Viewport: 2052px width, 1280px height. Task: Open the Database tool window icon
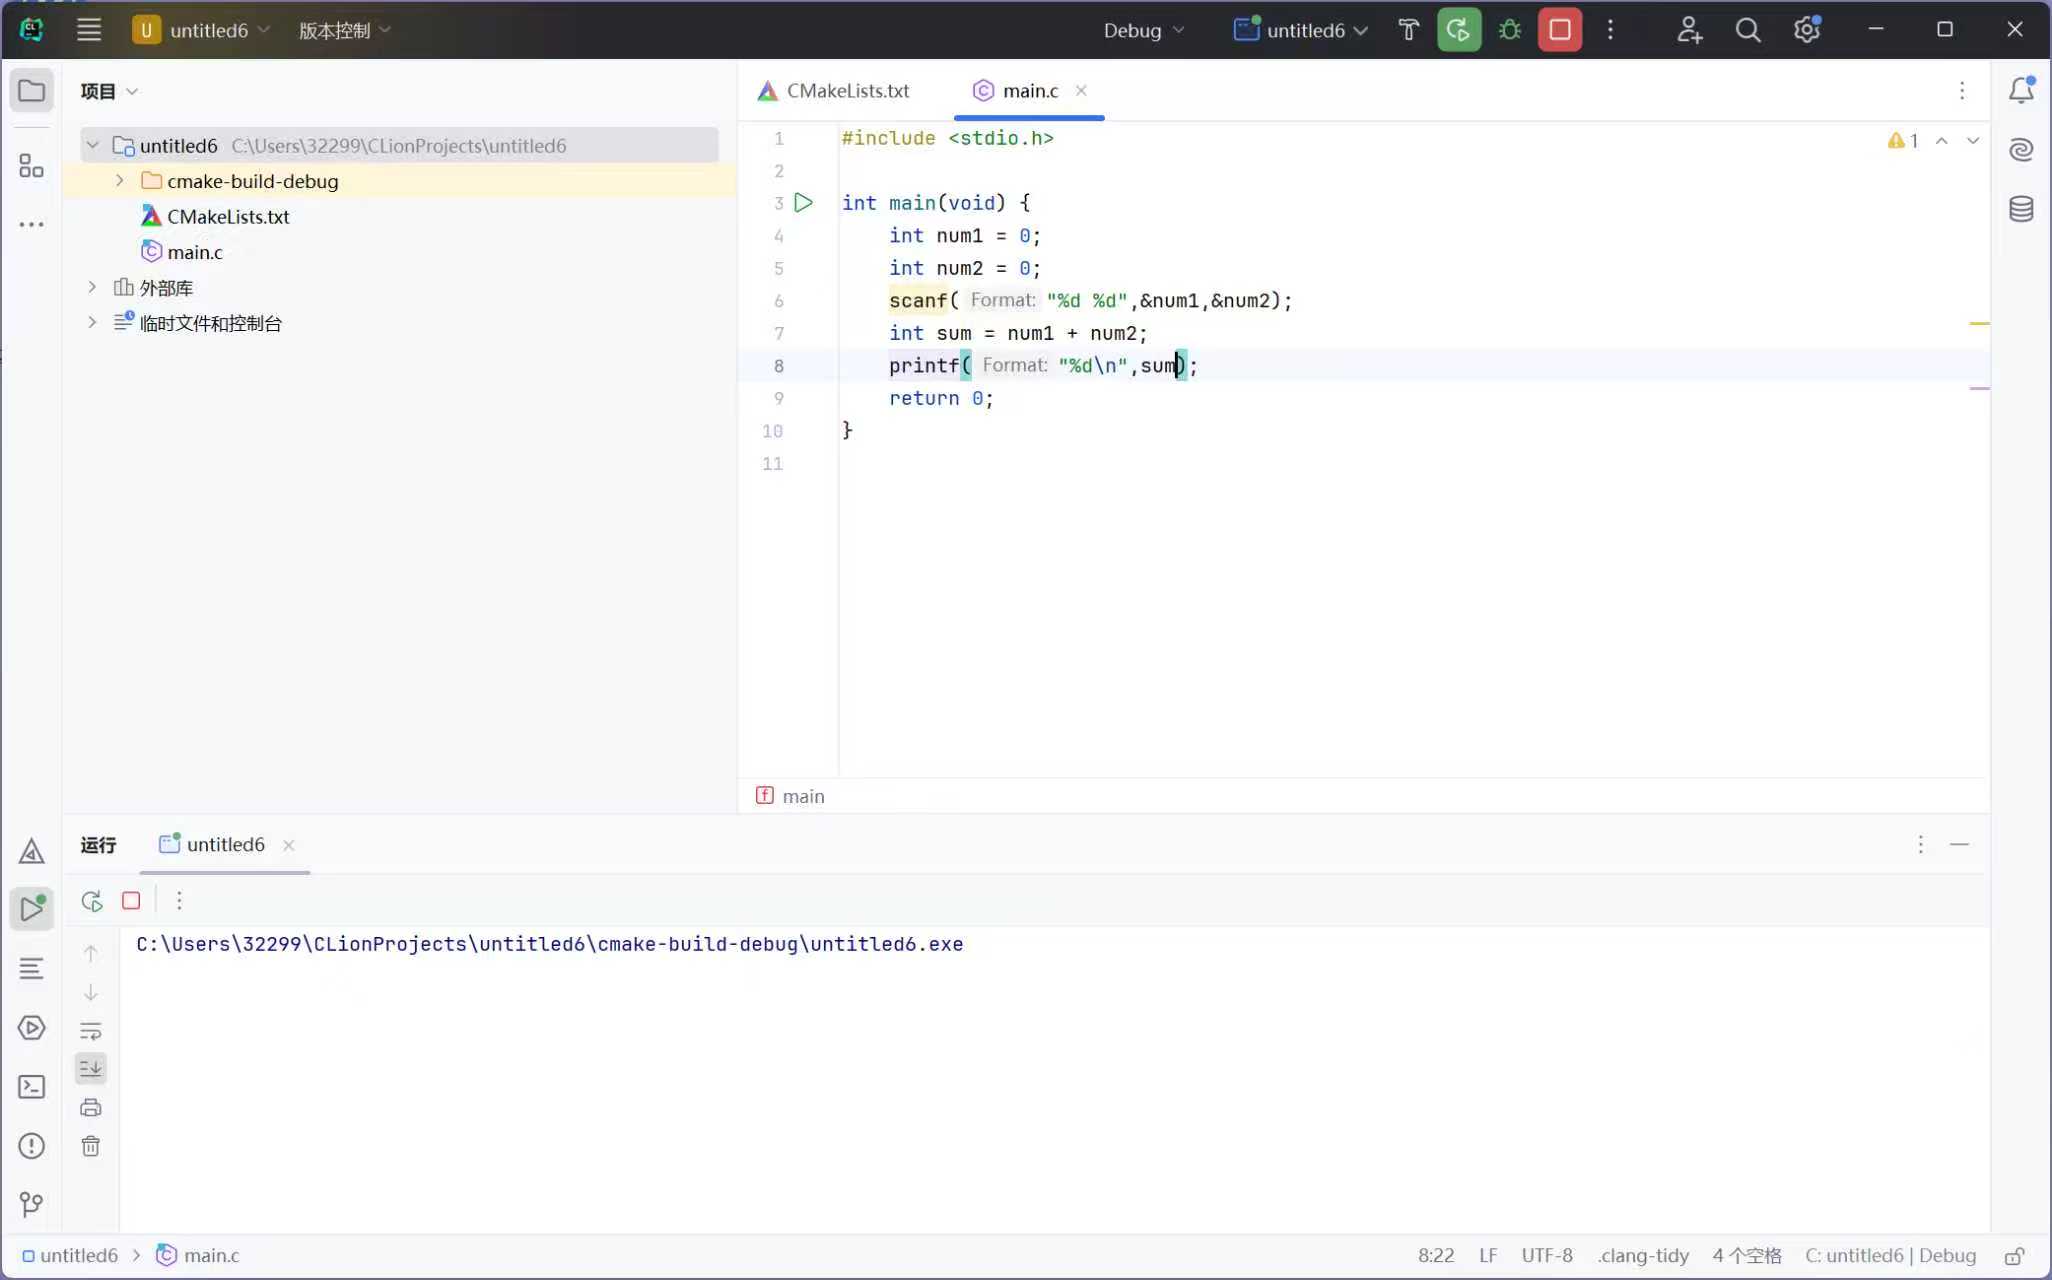click(x=2021, y=209)
